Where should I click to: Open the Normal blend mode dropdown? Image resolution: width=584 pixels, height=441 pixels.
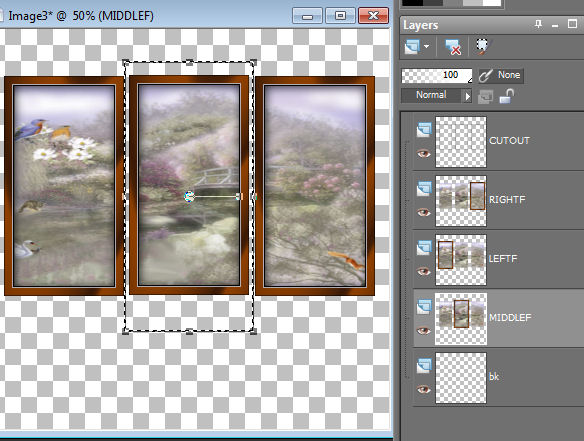click(431, 95)
